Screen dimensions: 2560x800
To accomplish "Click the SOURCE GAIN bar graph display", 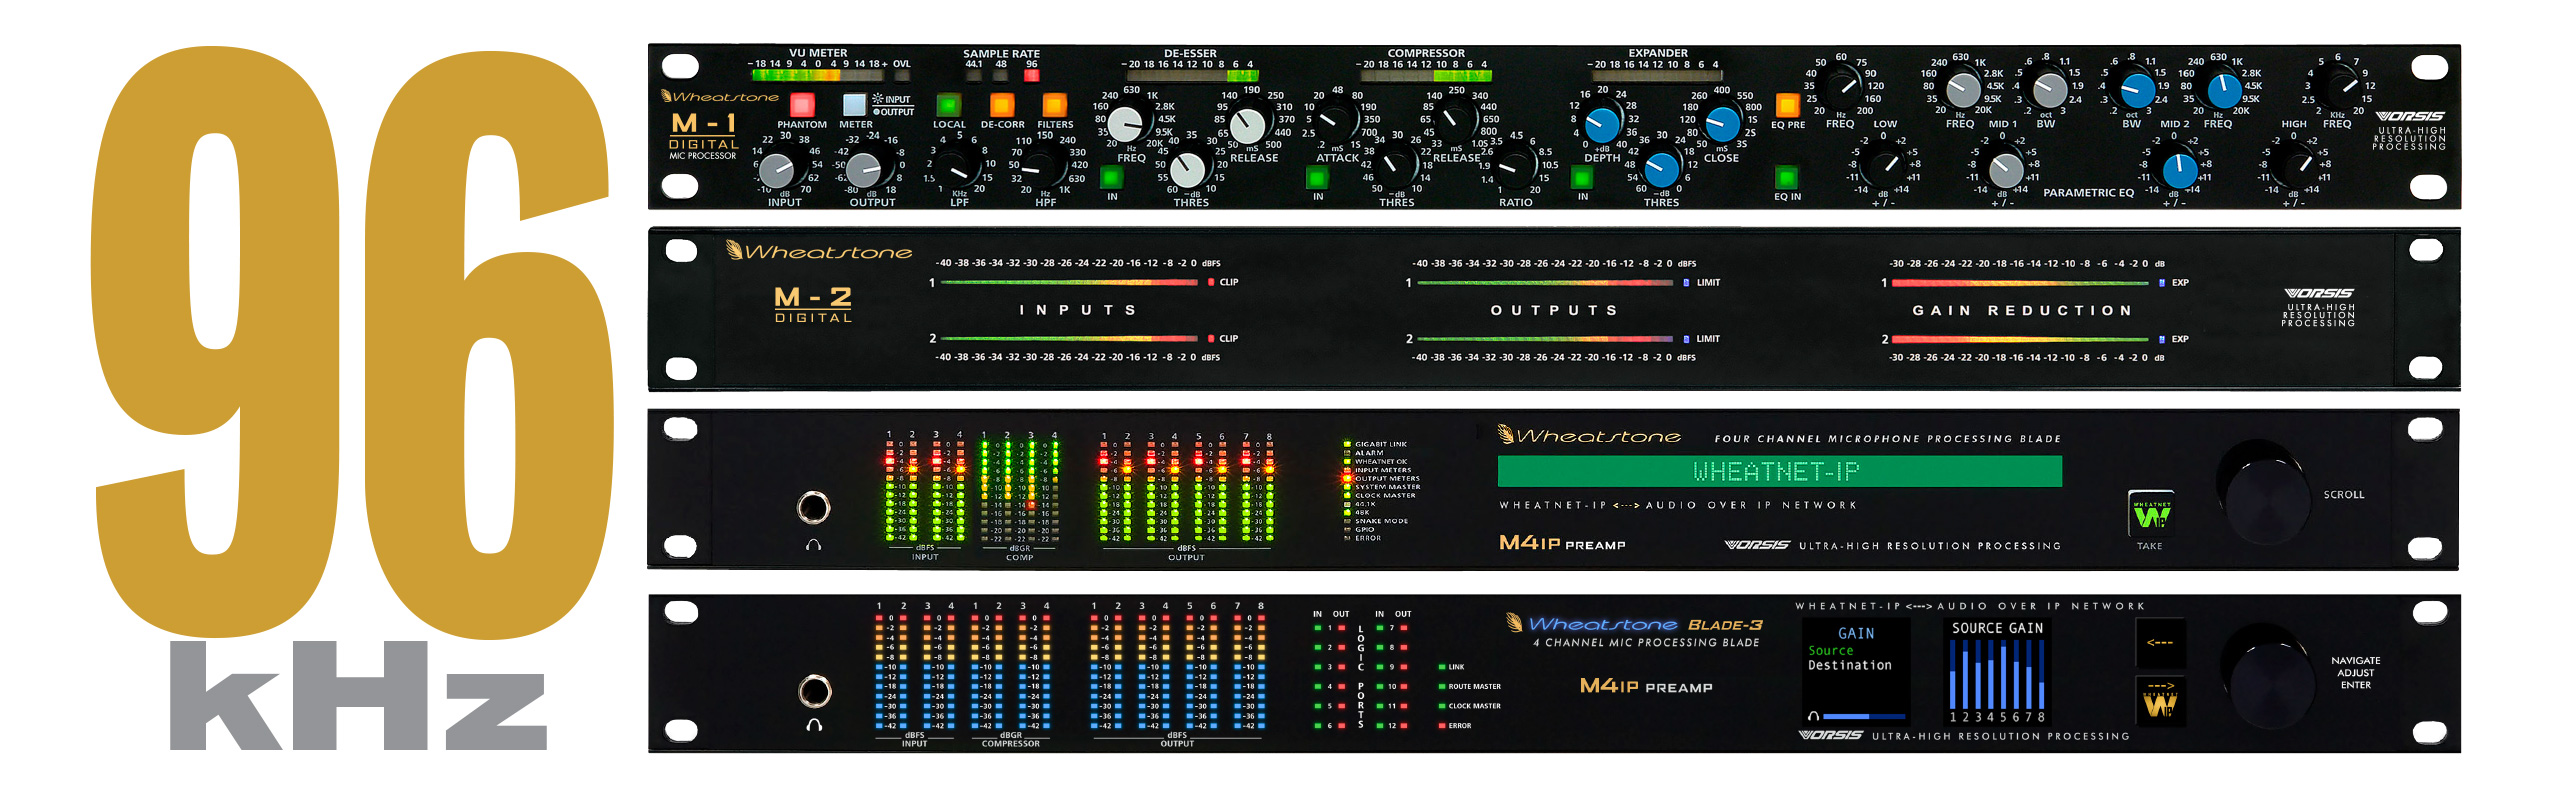I will point(1997,673).
